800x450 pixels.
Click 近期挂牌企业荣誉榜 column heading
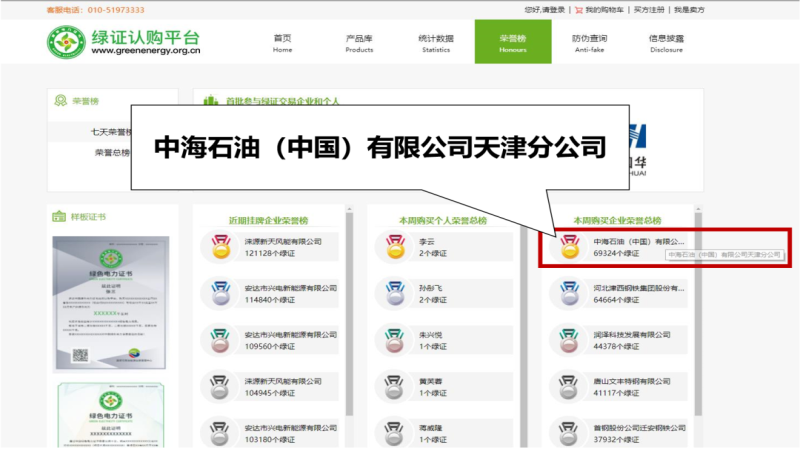268,220
